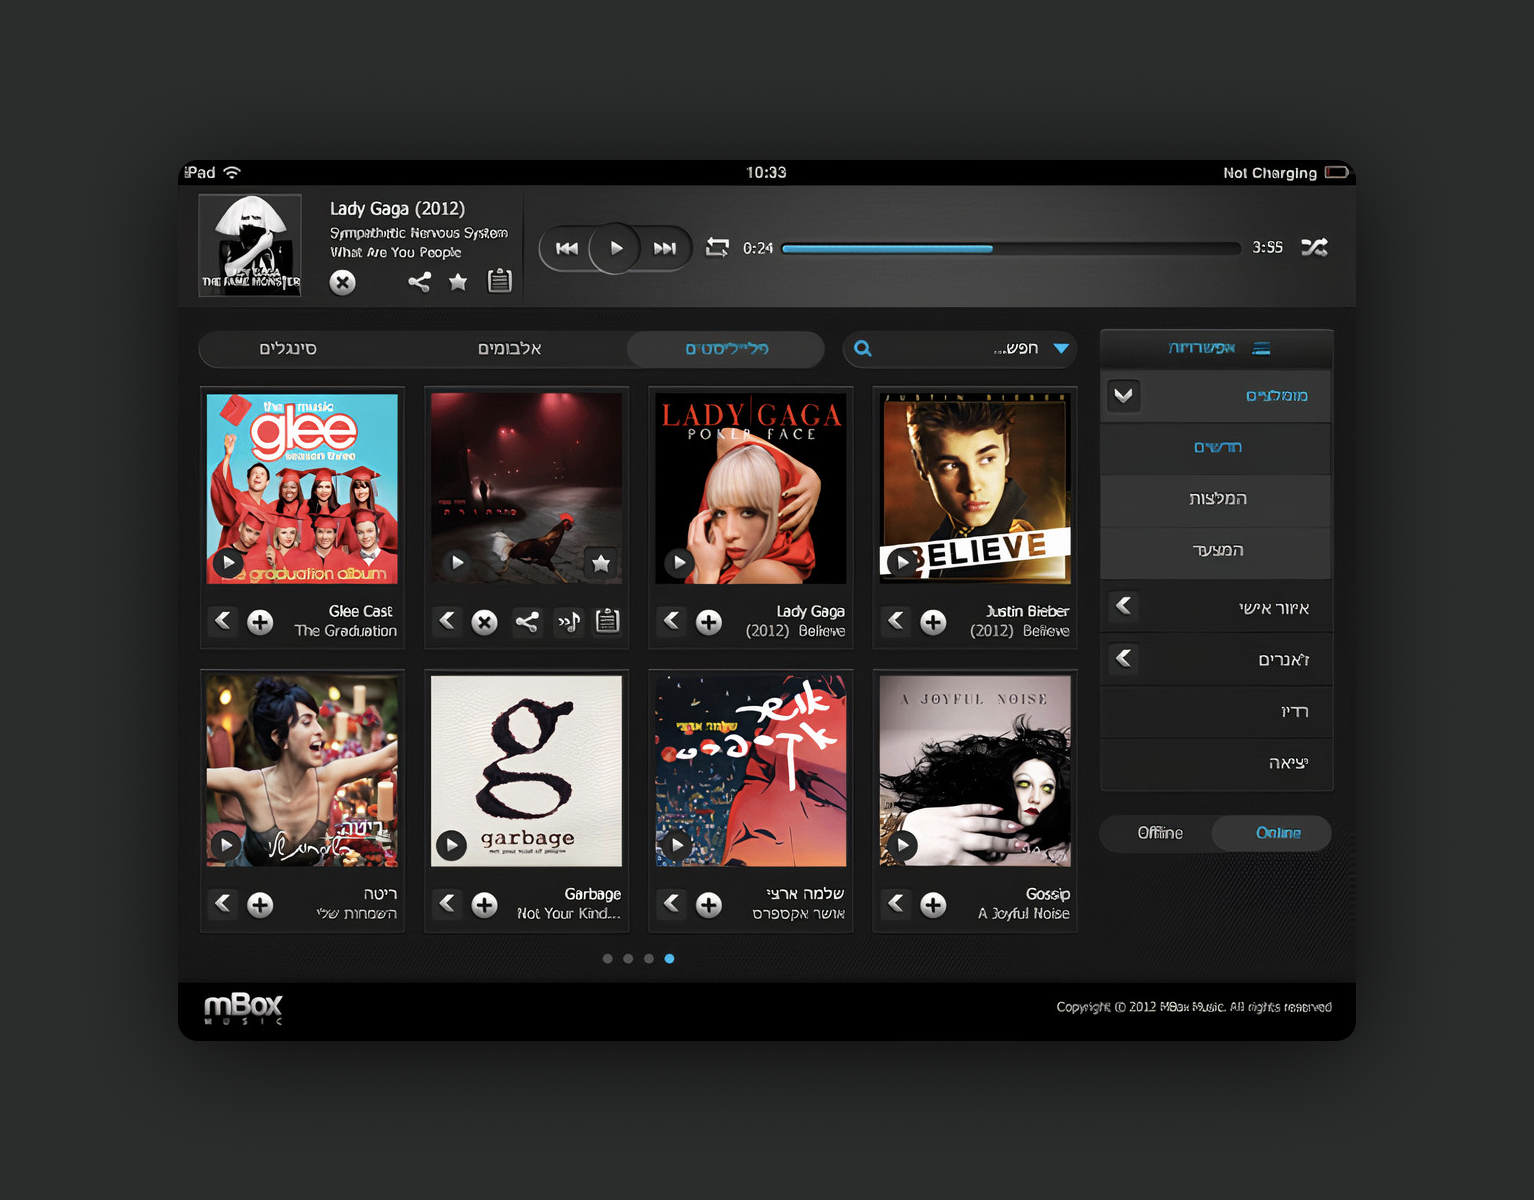Viewport: 1534px width, 1200px height.
Task: Play the current Lady Gaga track
Action: pos(616,248)
